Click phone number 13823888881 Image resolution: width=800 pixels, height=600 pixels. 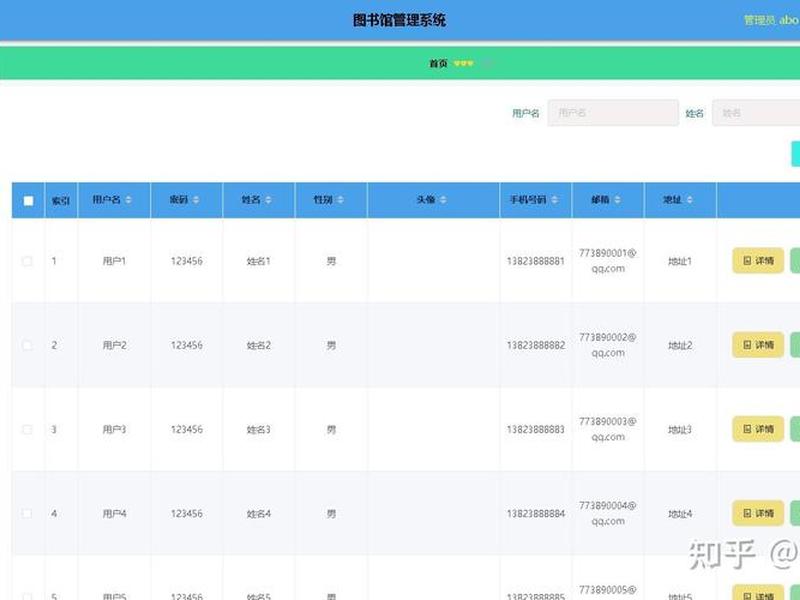[536, 261]
